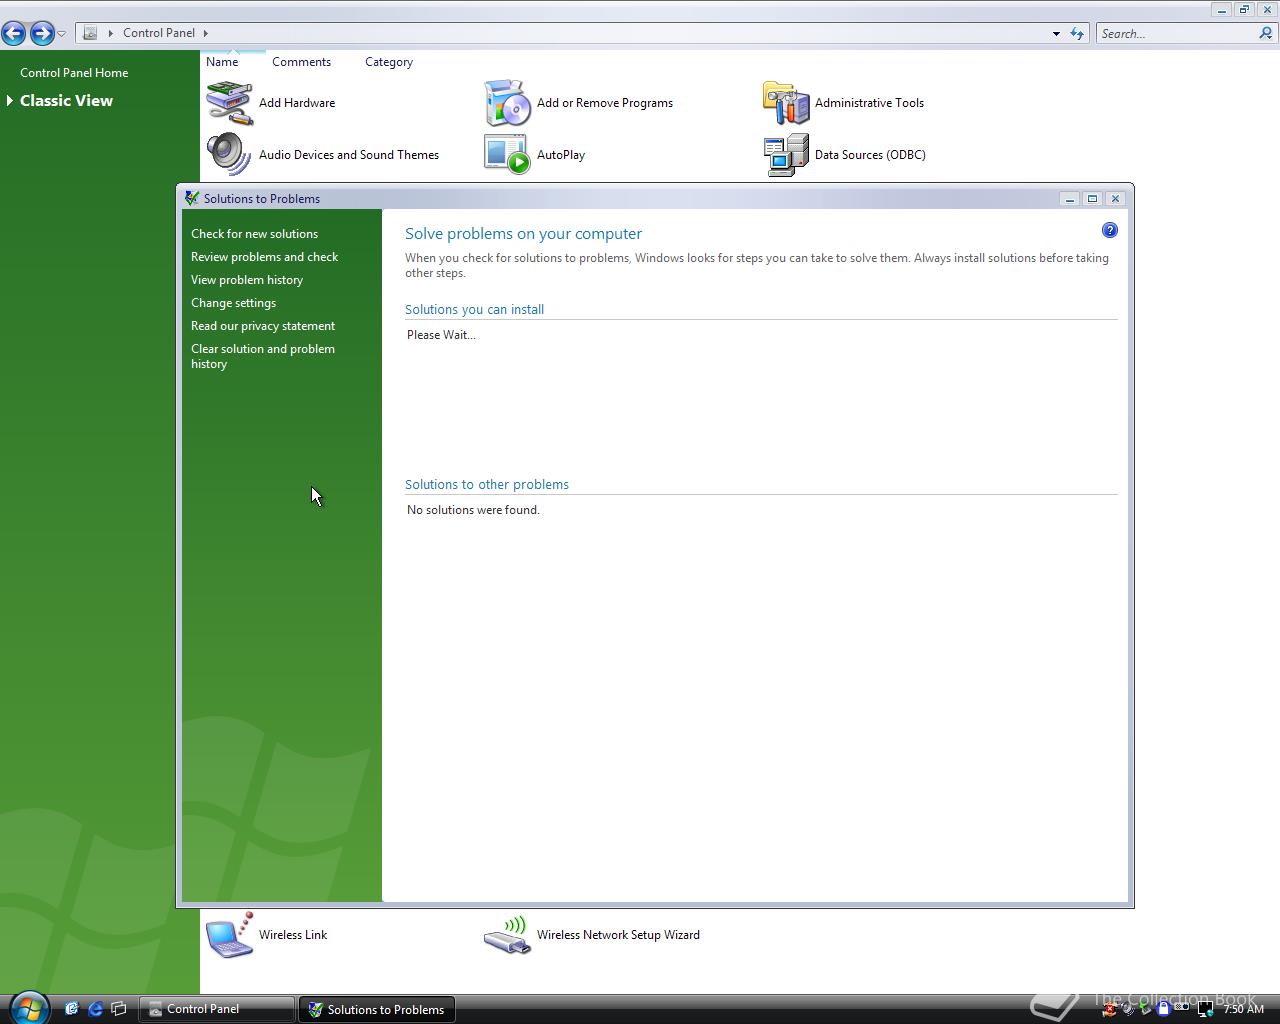
Task: Switch to the Control Panel taskbar button
Action: pos(217,1009)
